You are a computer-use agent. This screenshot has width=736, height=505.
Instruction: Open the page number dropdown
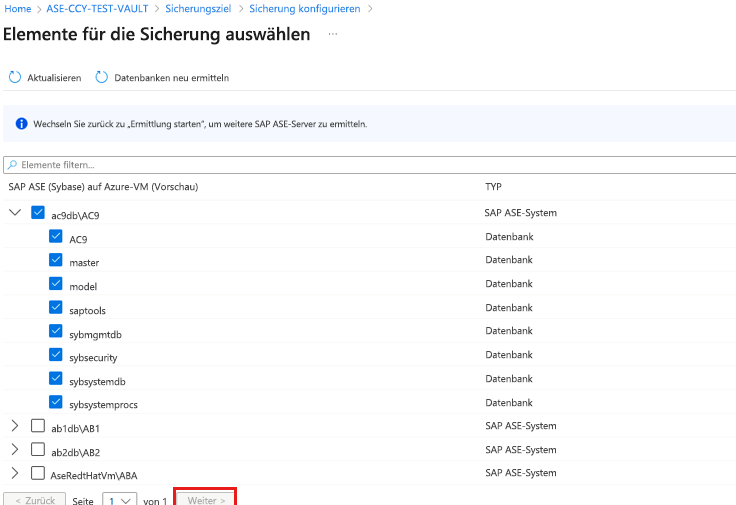[x=119, y=499]
